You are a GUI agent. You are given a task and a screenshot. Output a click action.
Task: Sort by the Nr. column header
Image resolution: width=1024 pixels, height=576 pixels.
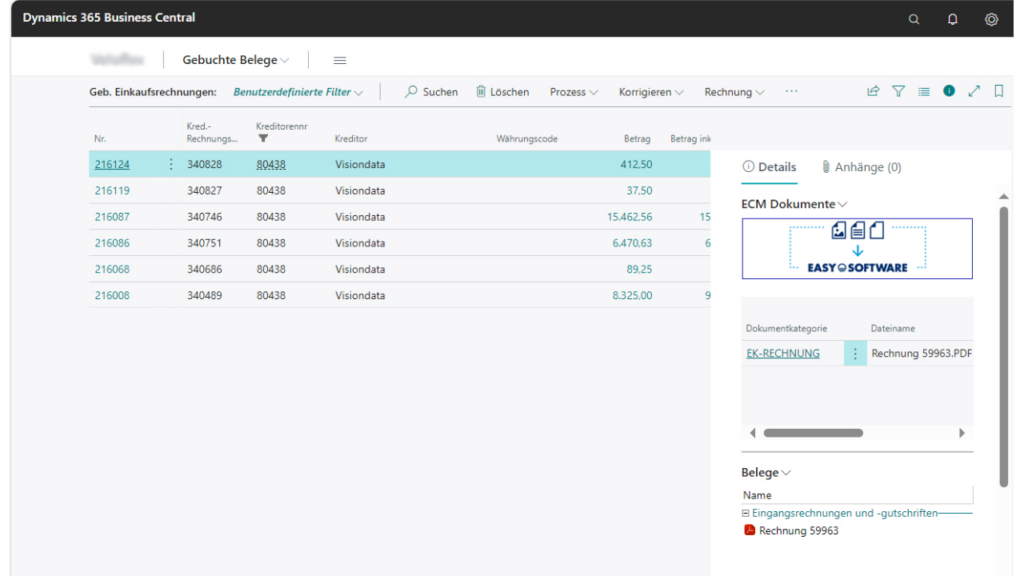click(x=100, y=138)
